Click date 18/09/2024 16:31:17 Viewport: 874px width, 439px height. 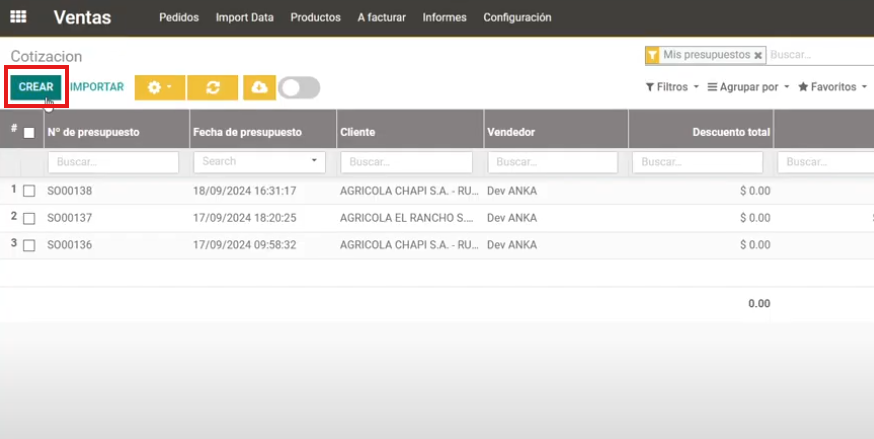click(x=245, y=191)
